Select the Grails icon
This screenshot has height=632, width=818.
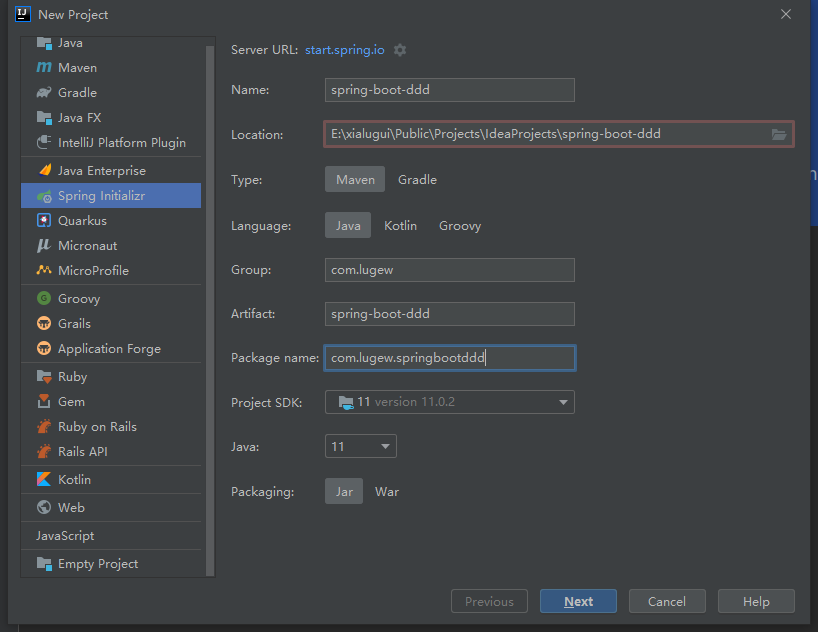pos(44,323)
